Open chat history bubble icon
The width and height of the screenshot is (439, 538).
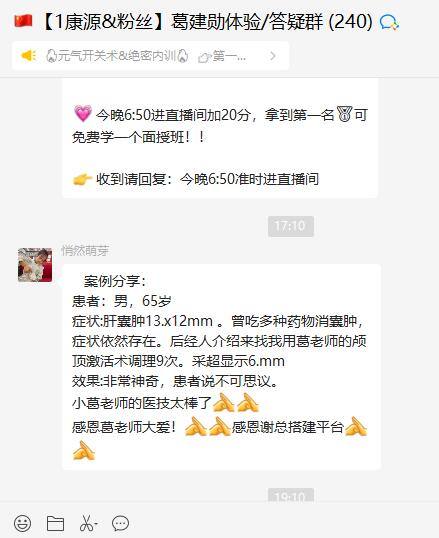(120, 524)
